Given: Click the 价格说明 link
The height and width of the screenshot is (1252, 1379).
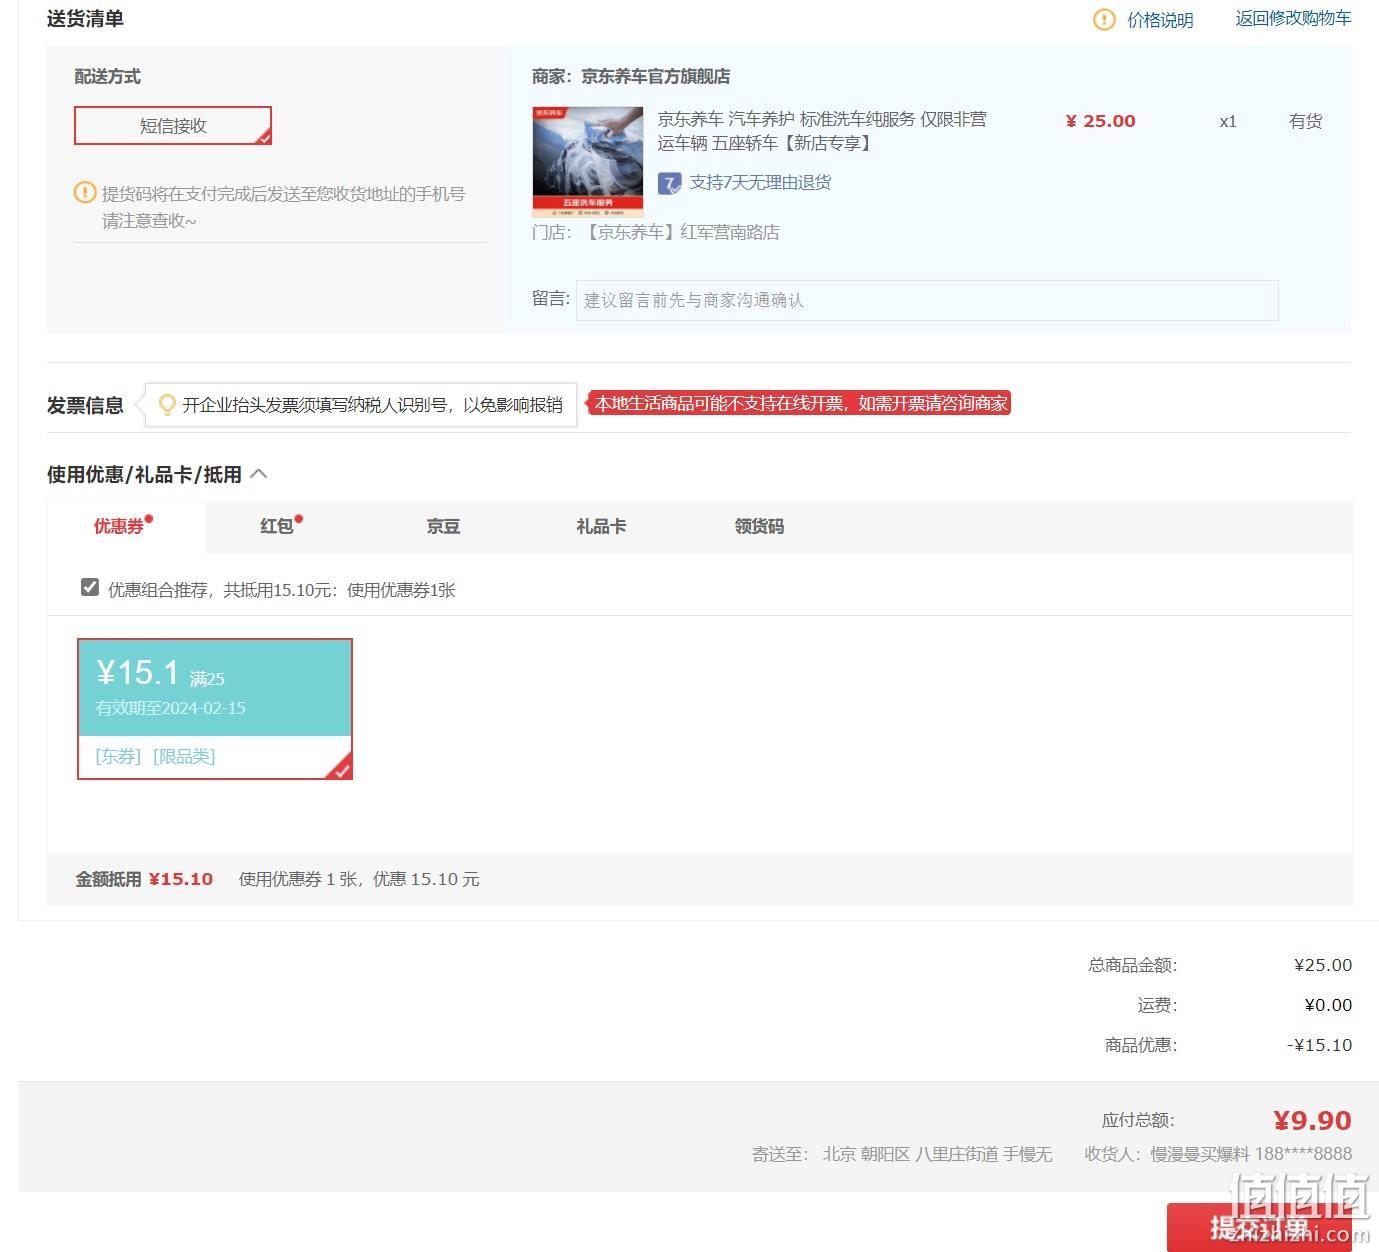Looking at the screenshot, I should coord(1160,20).
